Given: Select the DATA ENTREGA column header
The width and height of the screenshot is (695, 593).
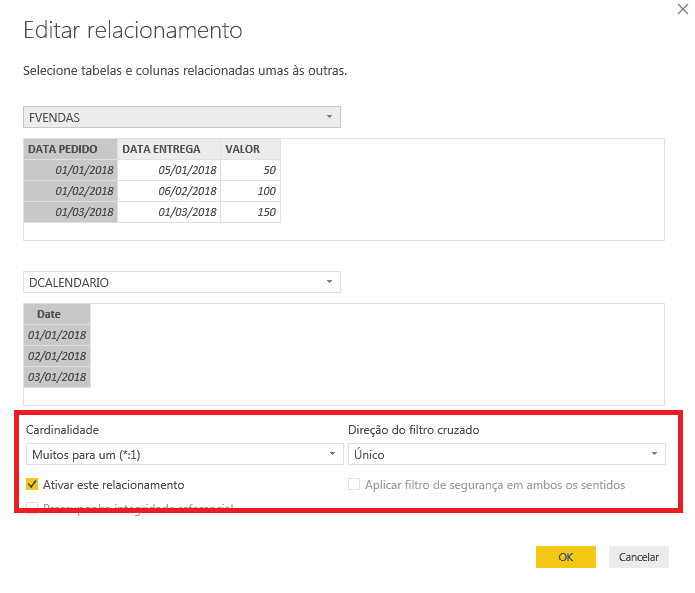Looking at the screenshot, I should point(169,149).
